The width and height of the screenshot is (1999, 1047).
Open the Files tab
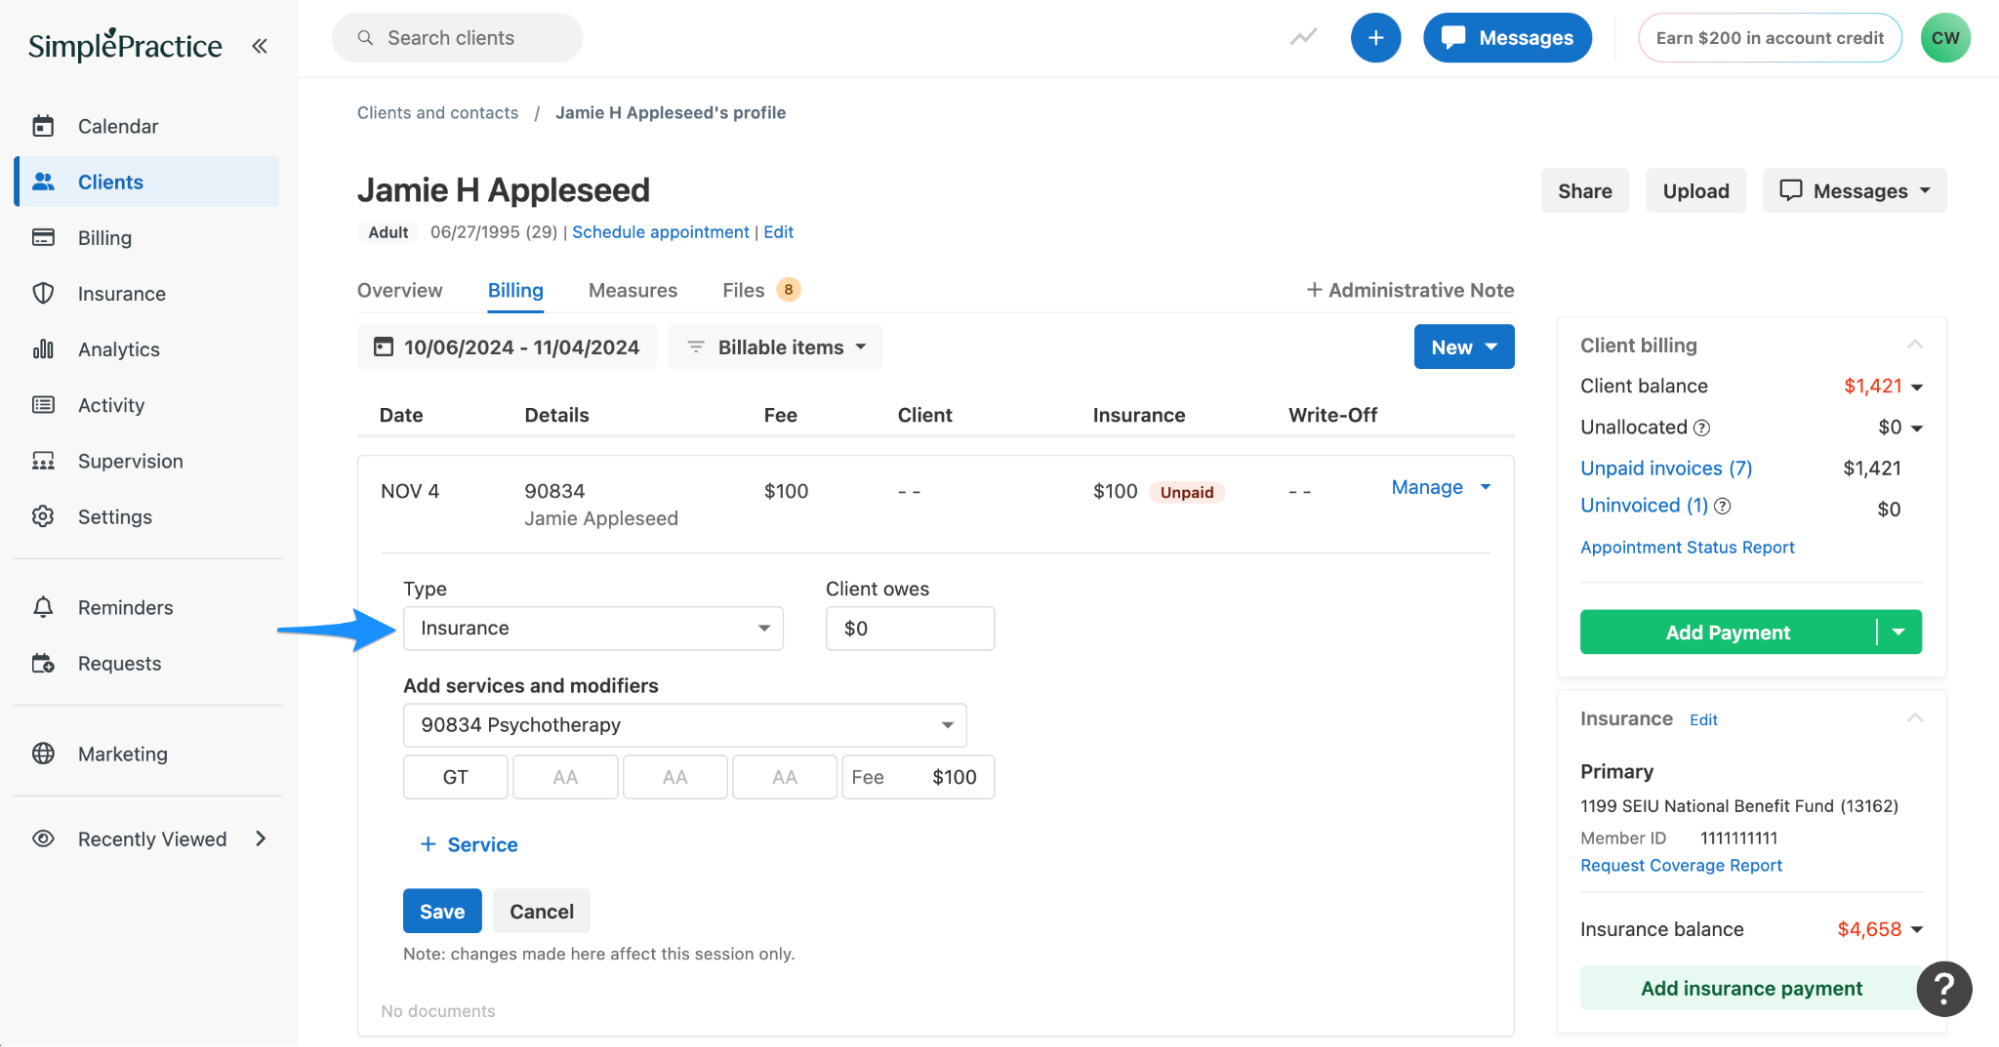pos(760,290)
